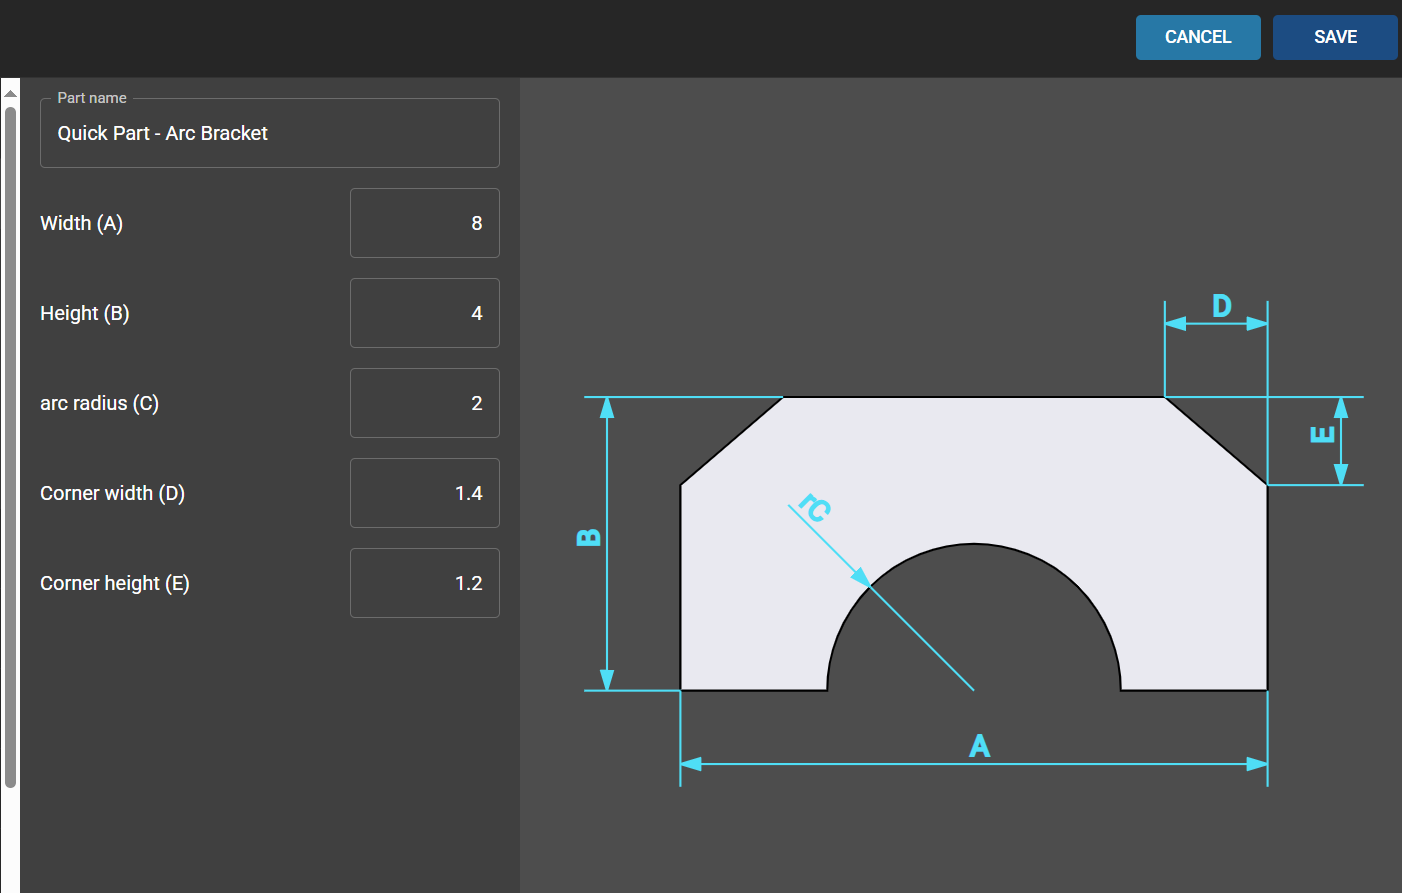
Task: Click the Corner height (E) label
Action: [x=114, y=583]
